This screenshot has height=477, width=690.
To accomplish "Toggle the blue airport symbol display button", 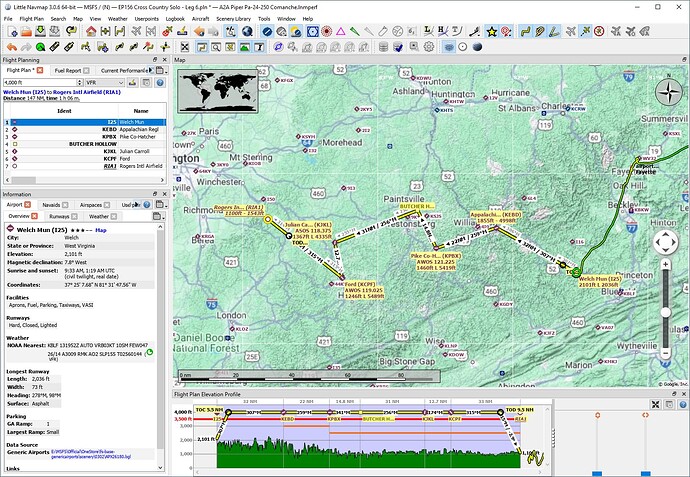I will [267, 31].
